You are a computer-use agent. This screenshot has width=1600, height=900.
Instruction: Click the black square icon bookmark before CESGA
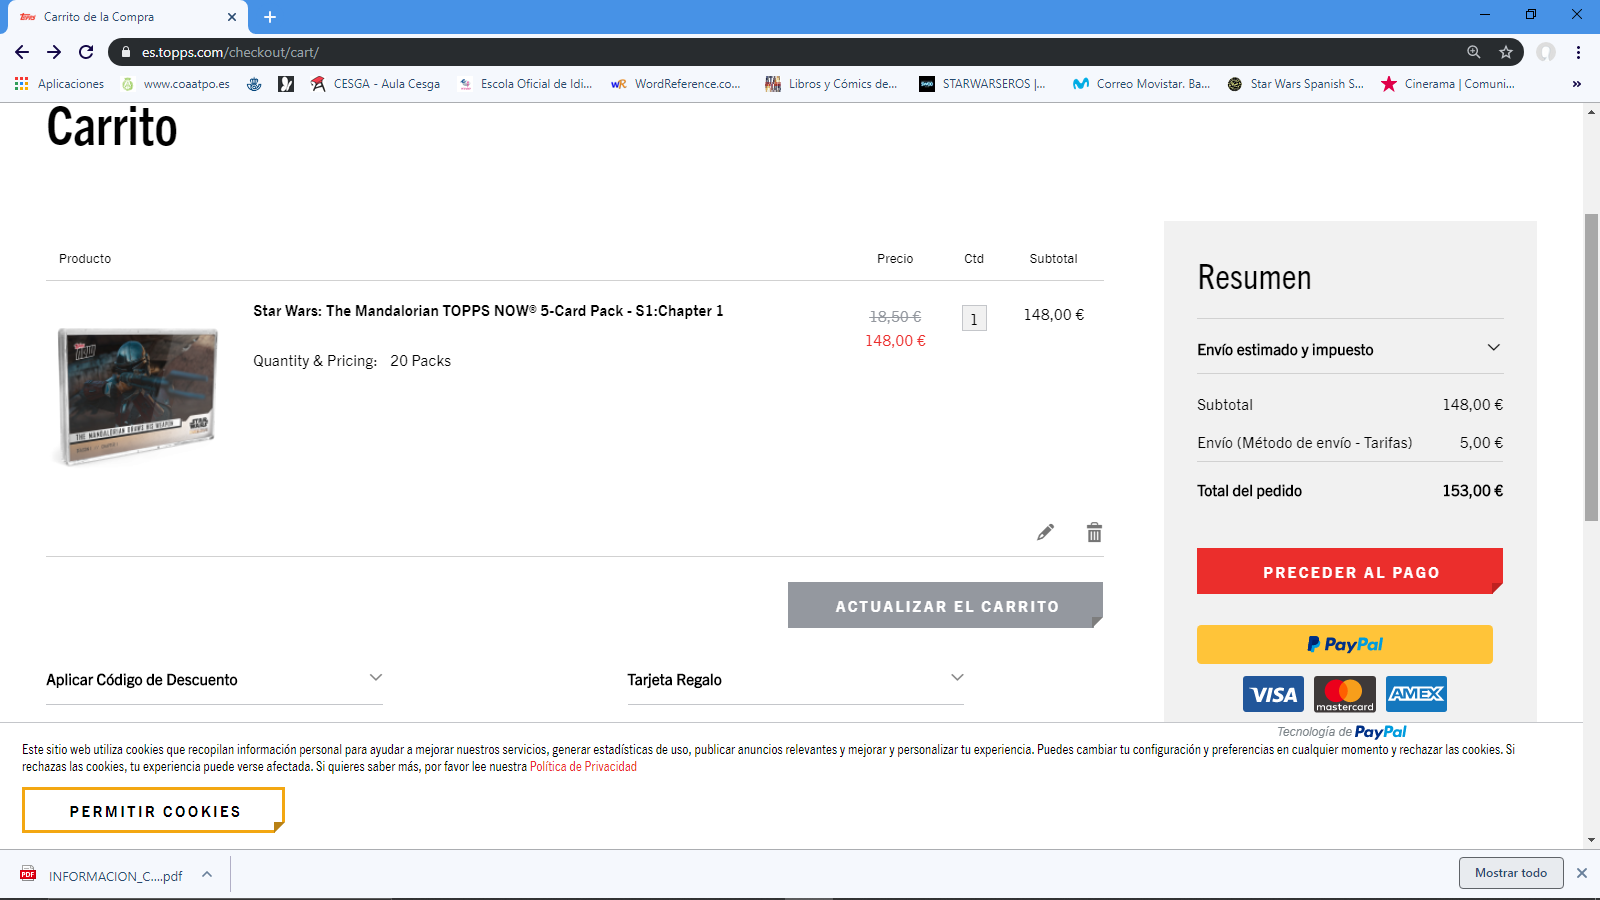point(286,84)
